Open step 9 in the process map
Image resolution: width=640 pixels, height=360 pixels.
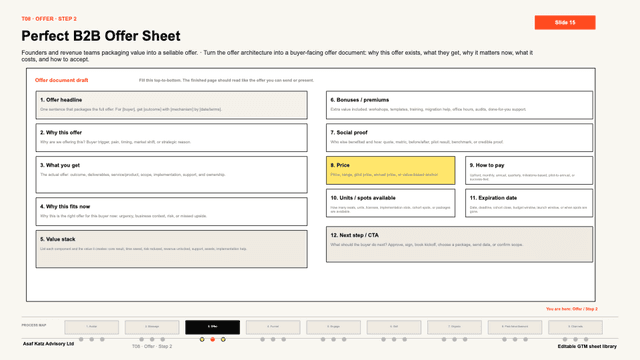[575, 327]
